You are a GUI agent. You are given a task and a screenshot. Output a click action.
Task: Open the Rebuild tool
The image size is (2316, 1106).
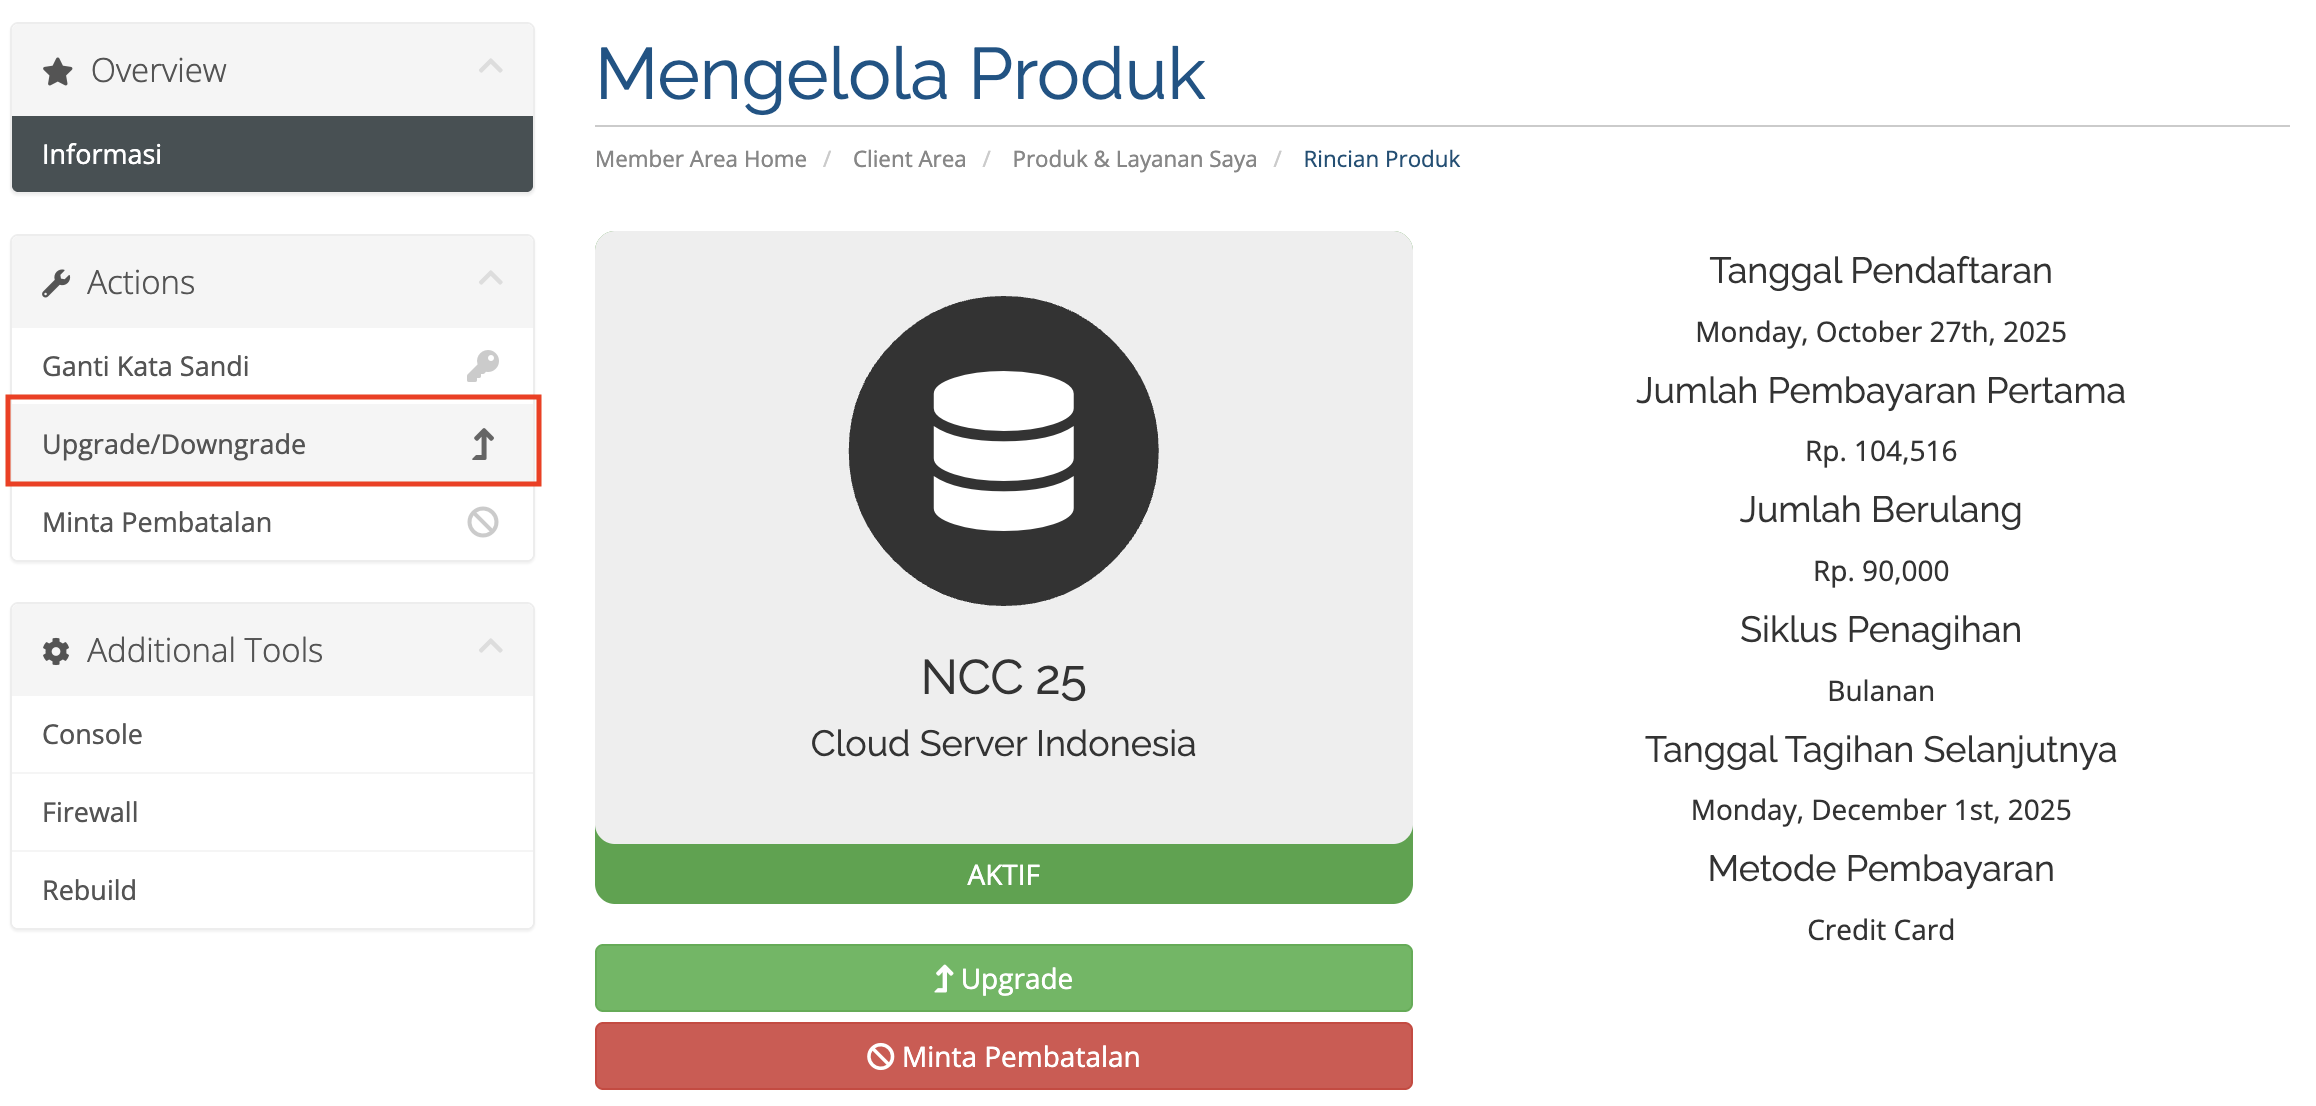point(89,890)
